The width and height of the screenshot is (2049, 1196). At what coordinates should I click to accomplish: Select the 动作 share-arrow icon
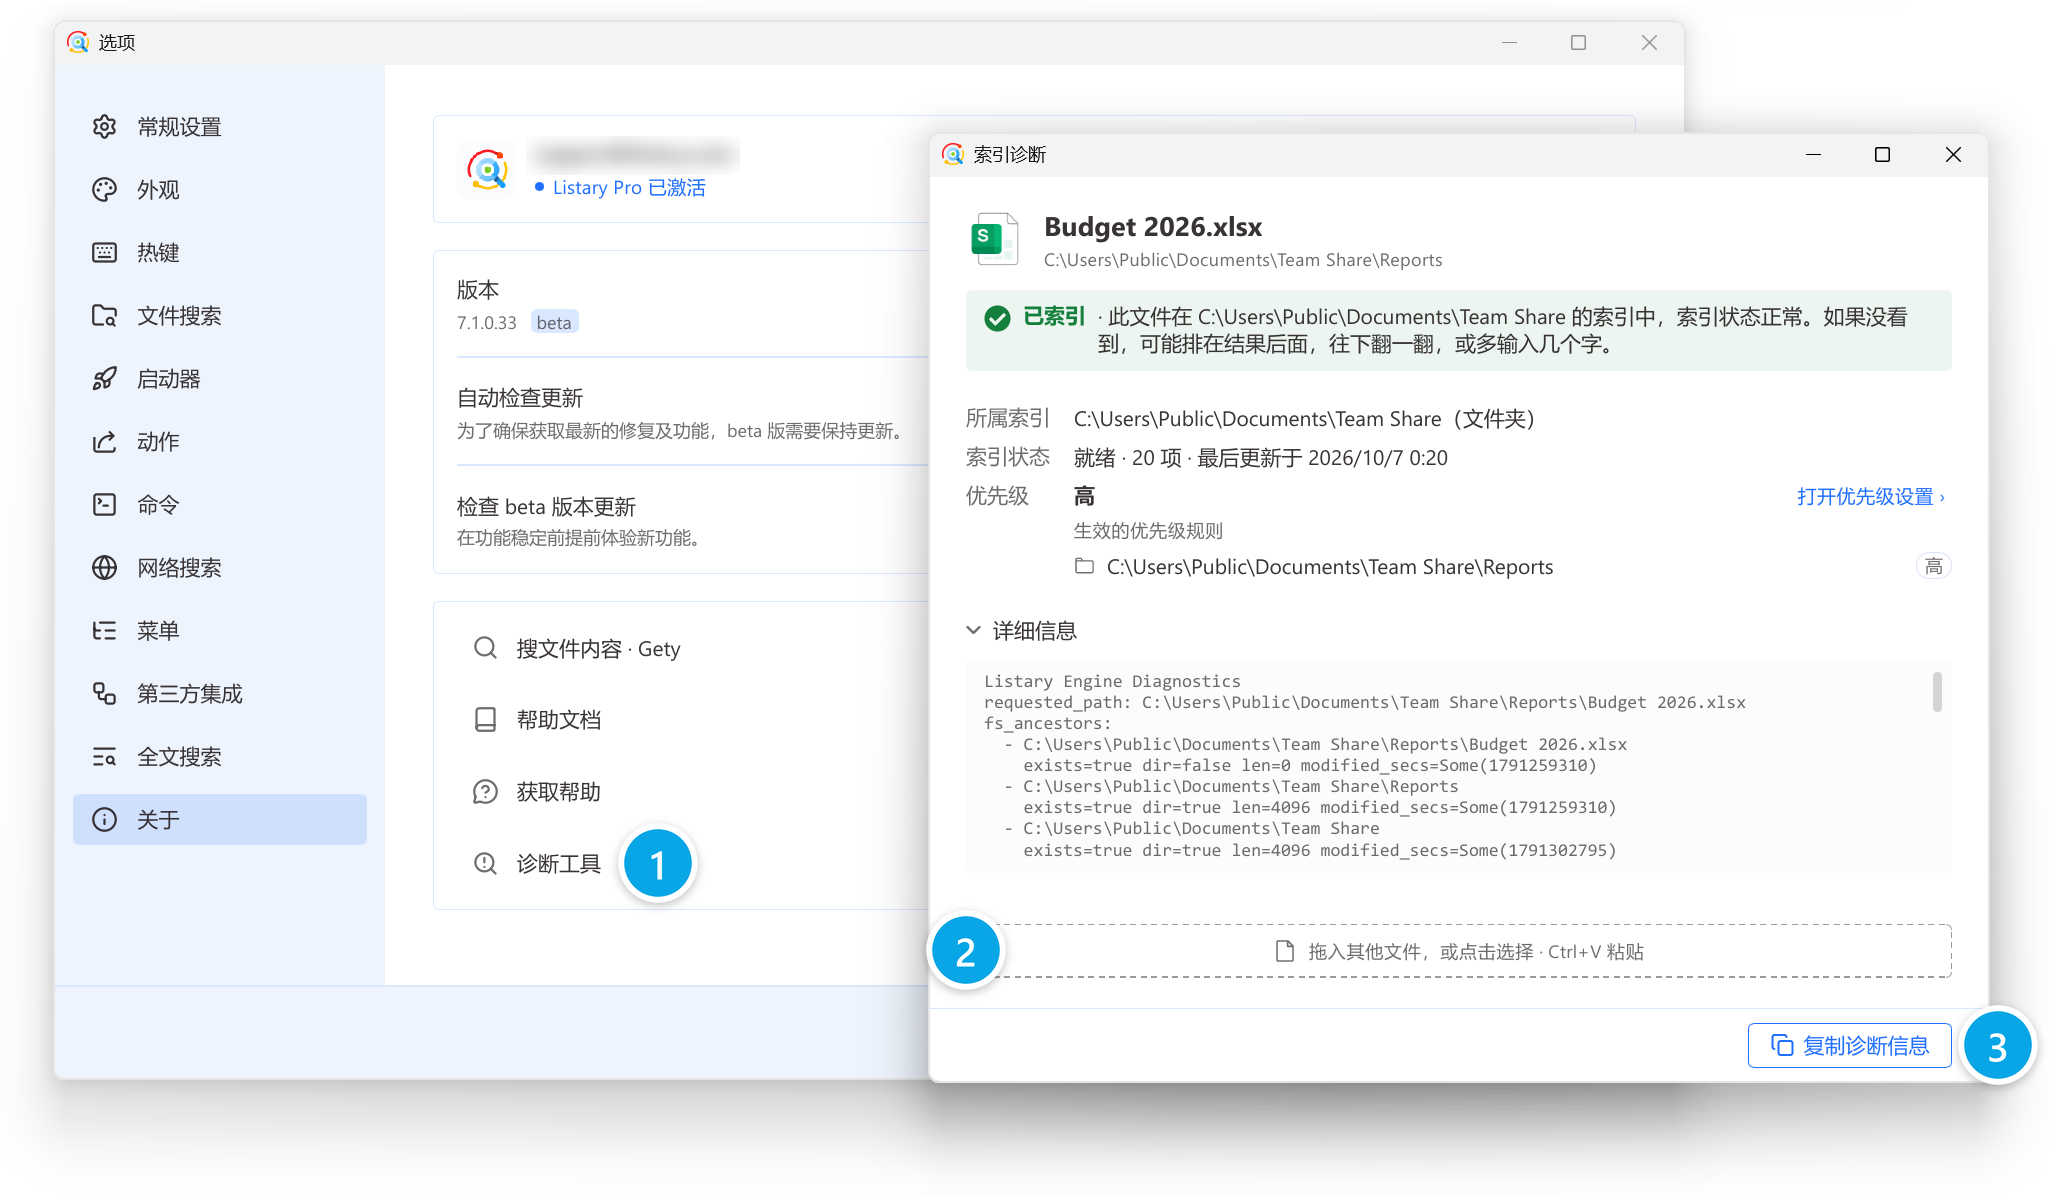pos(104,442)
